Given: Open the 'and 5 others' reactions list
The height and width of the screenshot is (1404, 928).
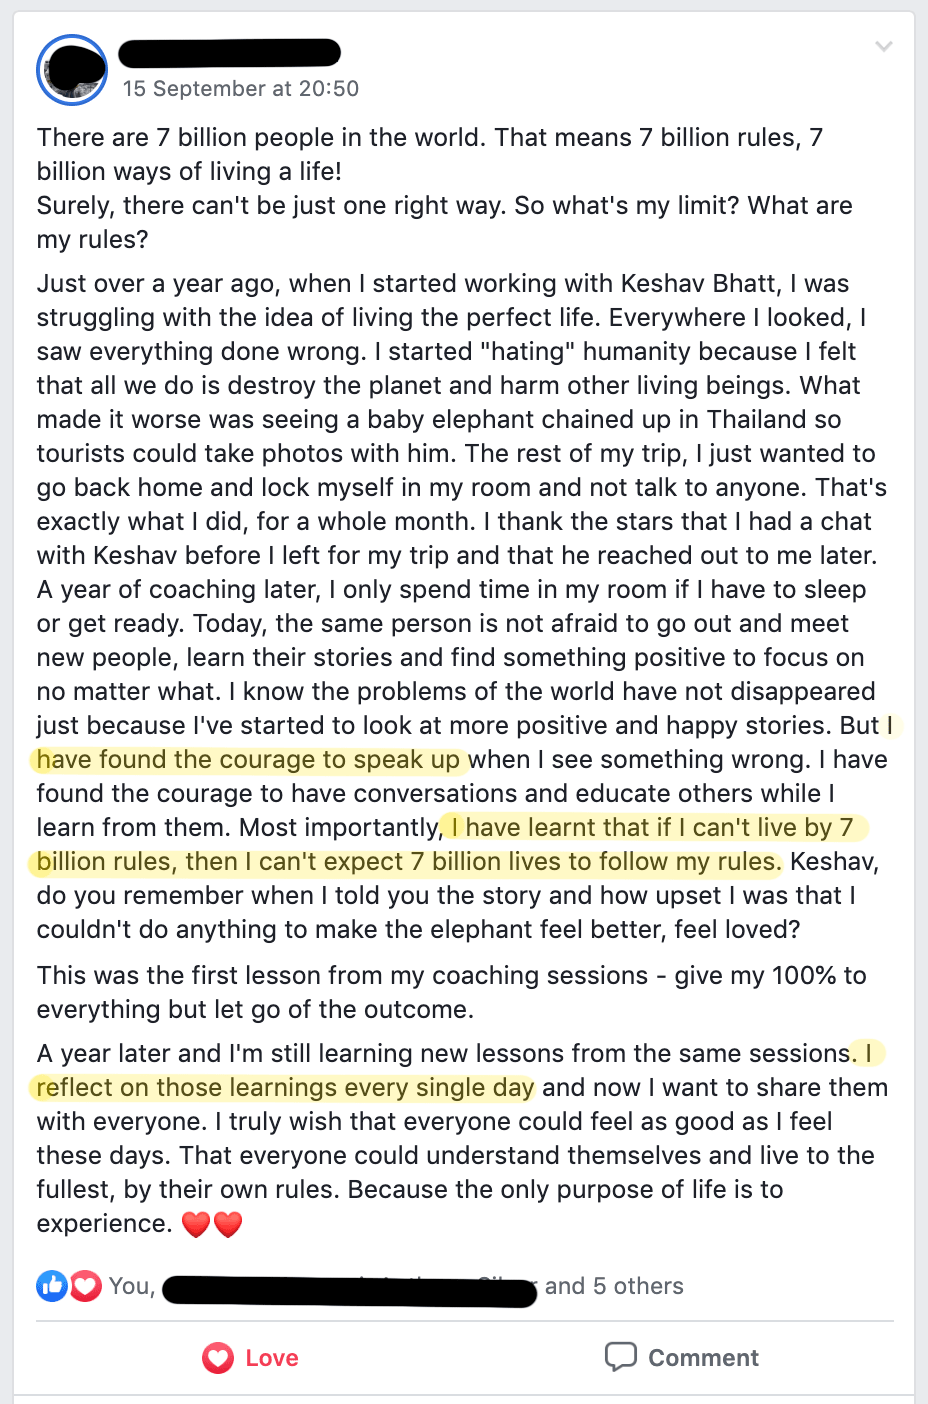Looking at the screenshot, I should click(x=614, y=1286).
